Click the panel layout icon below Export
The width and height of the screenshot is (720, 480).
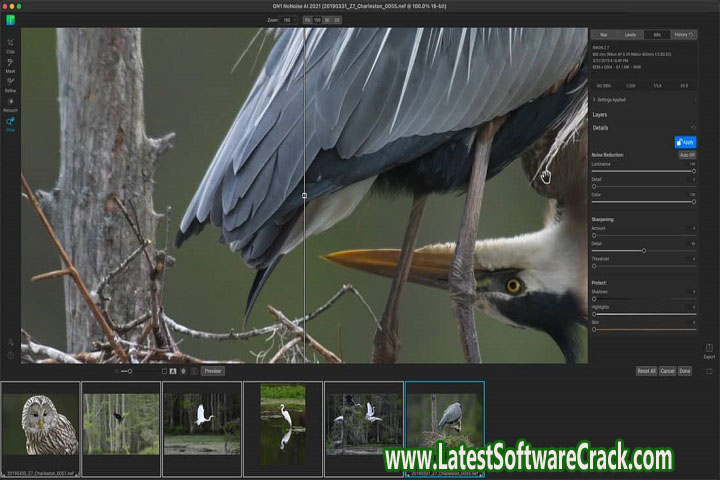click(709, 371)
